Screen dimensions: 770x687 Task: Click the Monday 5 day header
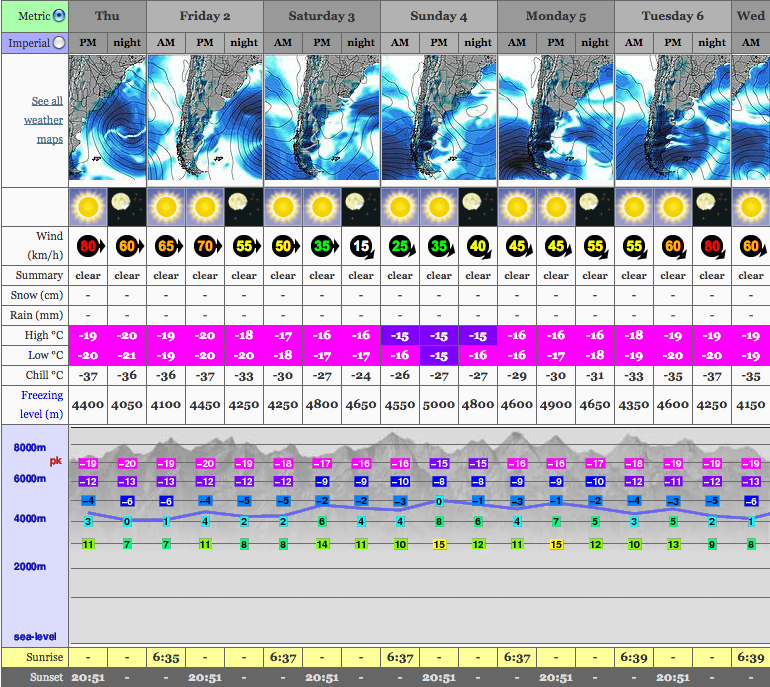(x=556, y=16)
